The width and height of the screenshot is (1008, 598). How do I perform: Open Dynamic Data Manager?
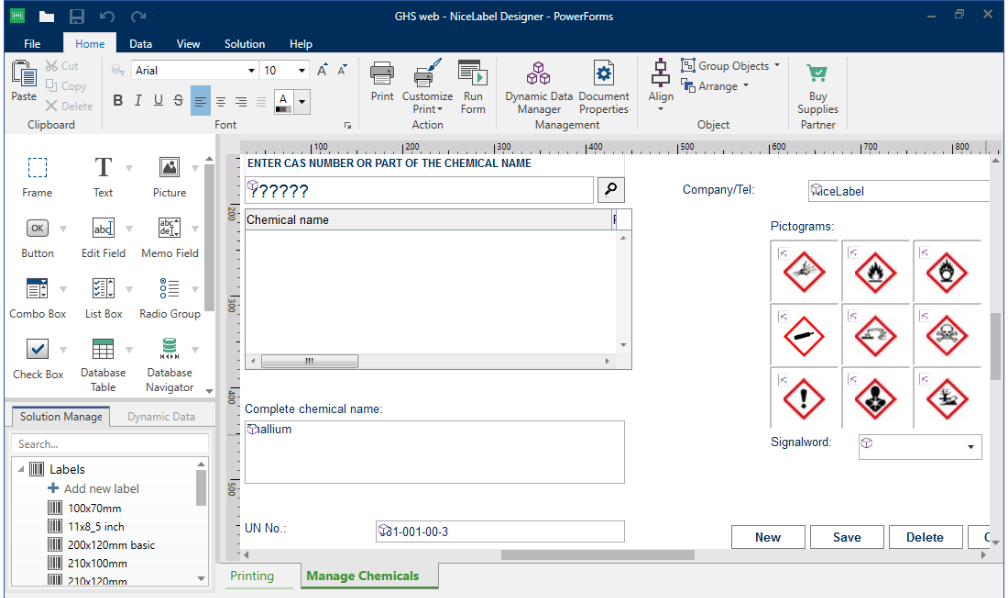pos(539,87)
